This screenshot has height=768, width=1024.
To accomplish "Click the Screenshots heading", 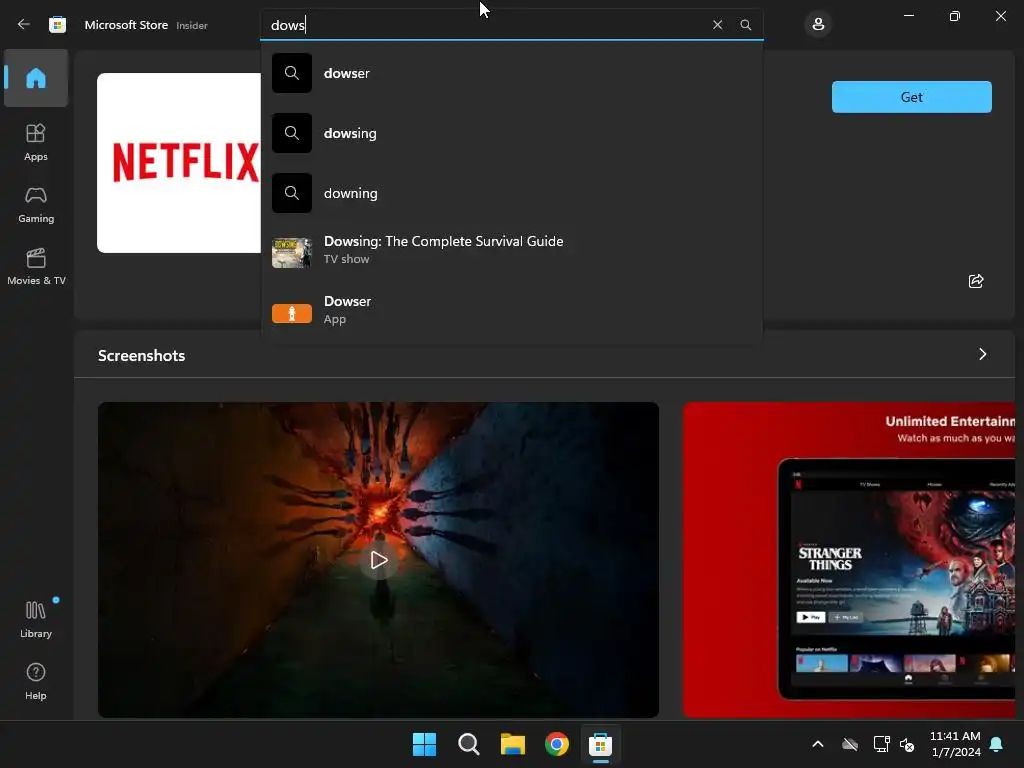I will (142, 355).
